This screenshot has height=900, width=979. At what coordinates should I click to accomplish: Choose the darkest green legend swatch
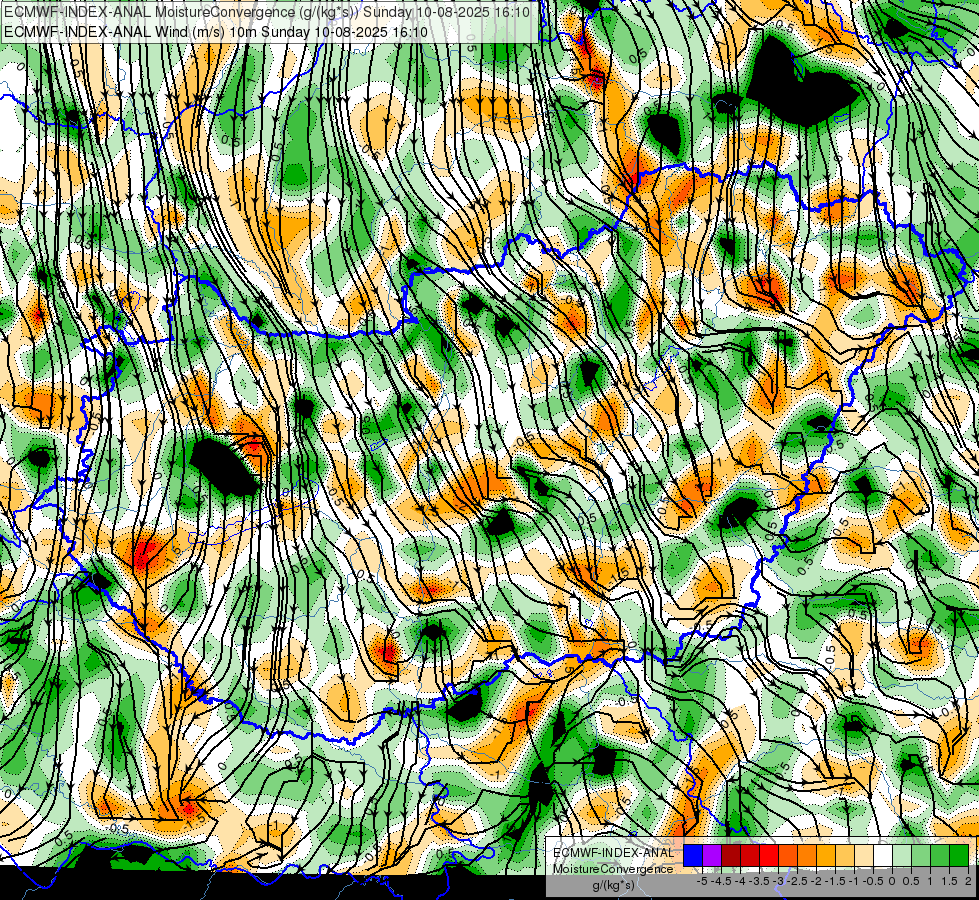coord(958,855)
